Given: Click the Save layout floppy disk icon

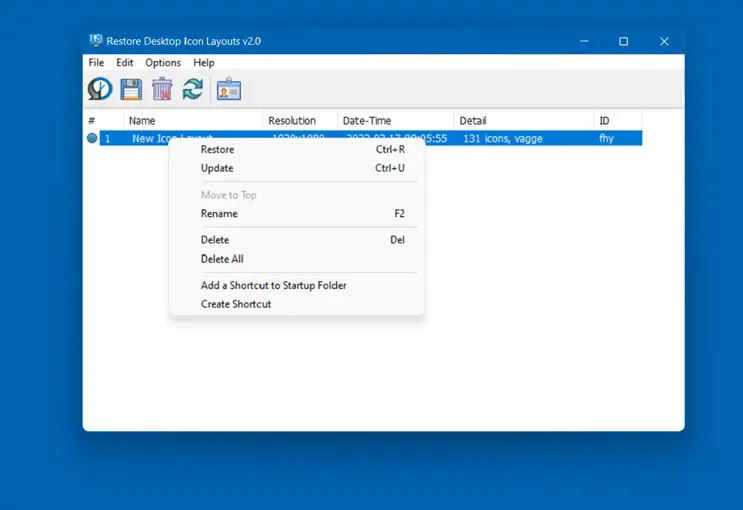Looking at the screenshot, I should tap(131, 89).
